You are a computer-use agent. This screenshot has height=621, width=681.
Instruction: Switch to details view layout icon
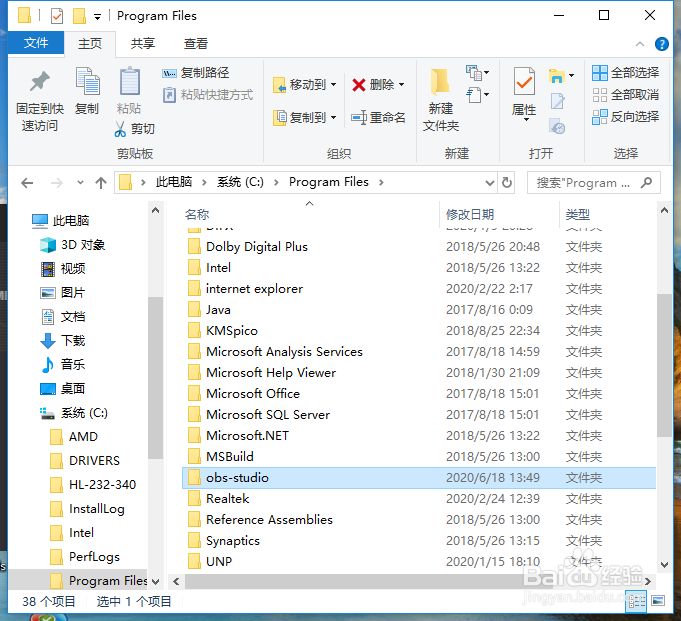pyautogui.click(x=636, y=601)
